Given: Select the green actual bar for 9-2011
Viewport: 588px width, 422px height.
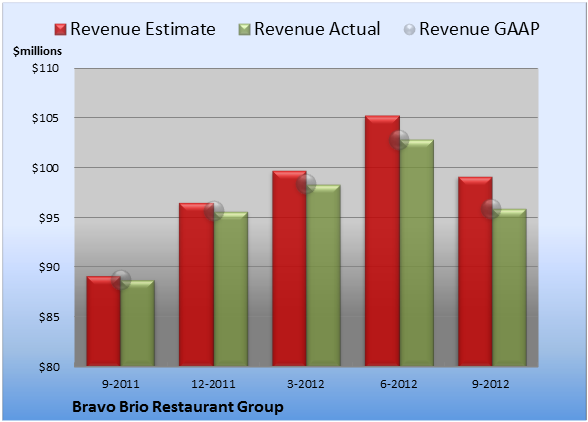Looking at the screenshot, I should (x=138, y=323).
